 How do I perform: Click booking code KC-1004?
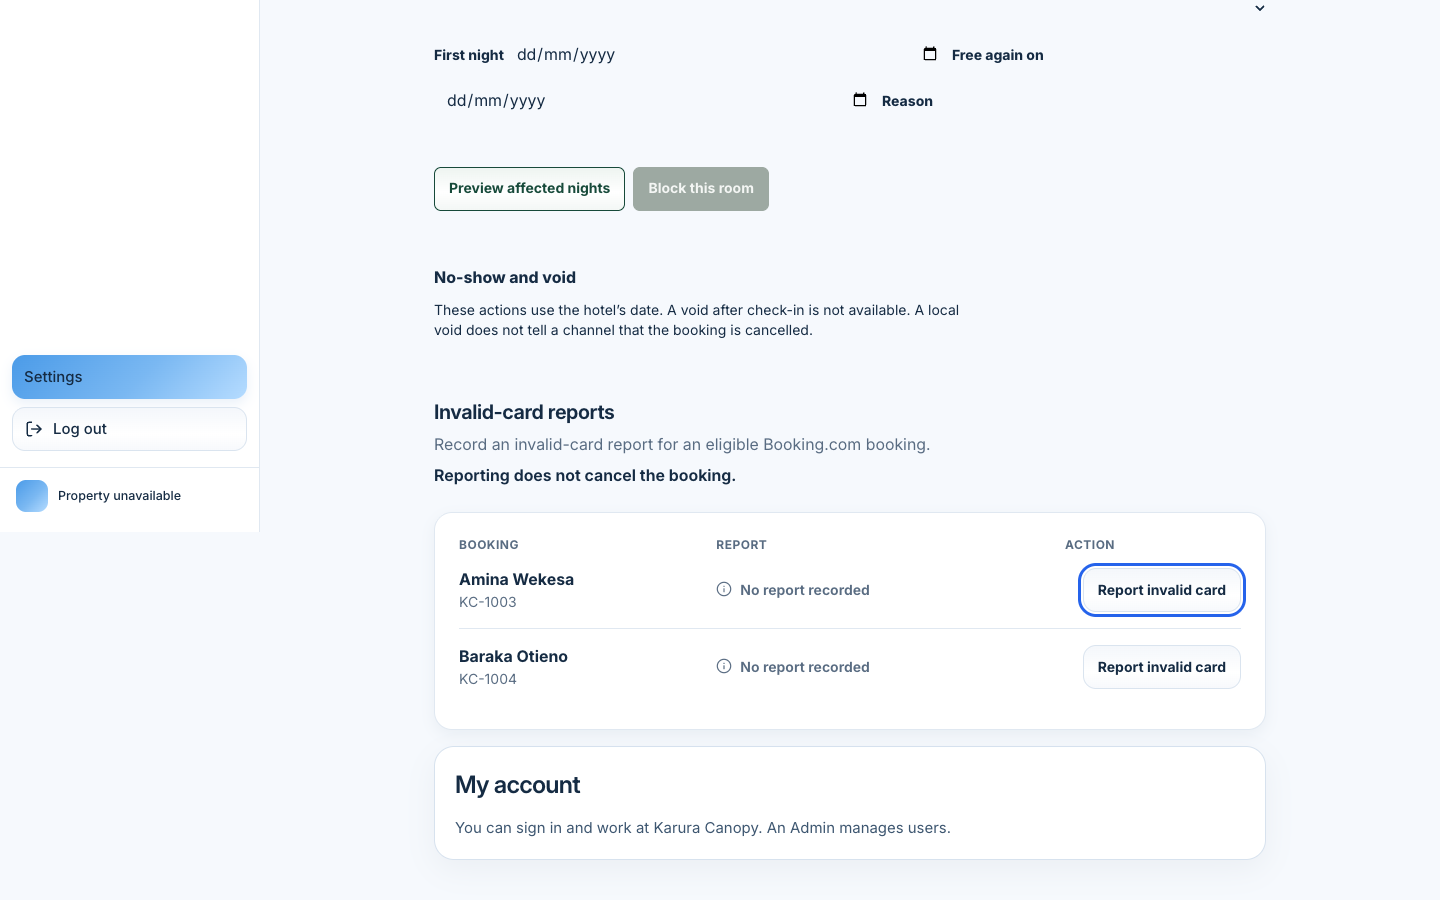click(x=488, y=679)
